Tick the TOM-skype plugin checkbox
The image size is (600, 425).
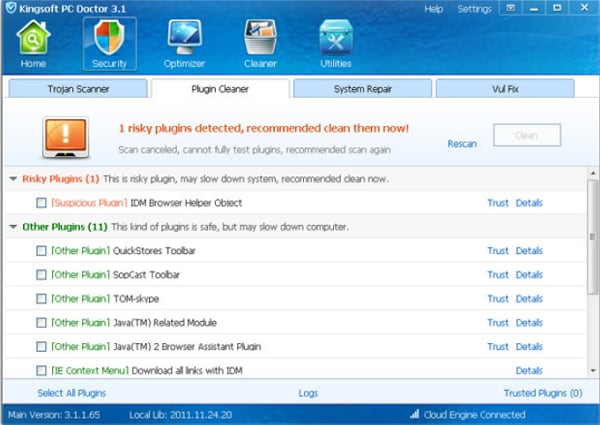(41, 298)
